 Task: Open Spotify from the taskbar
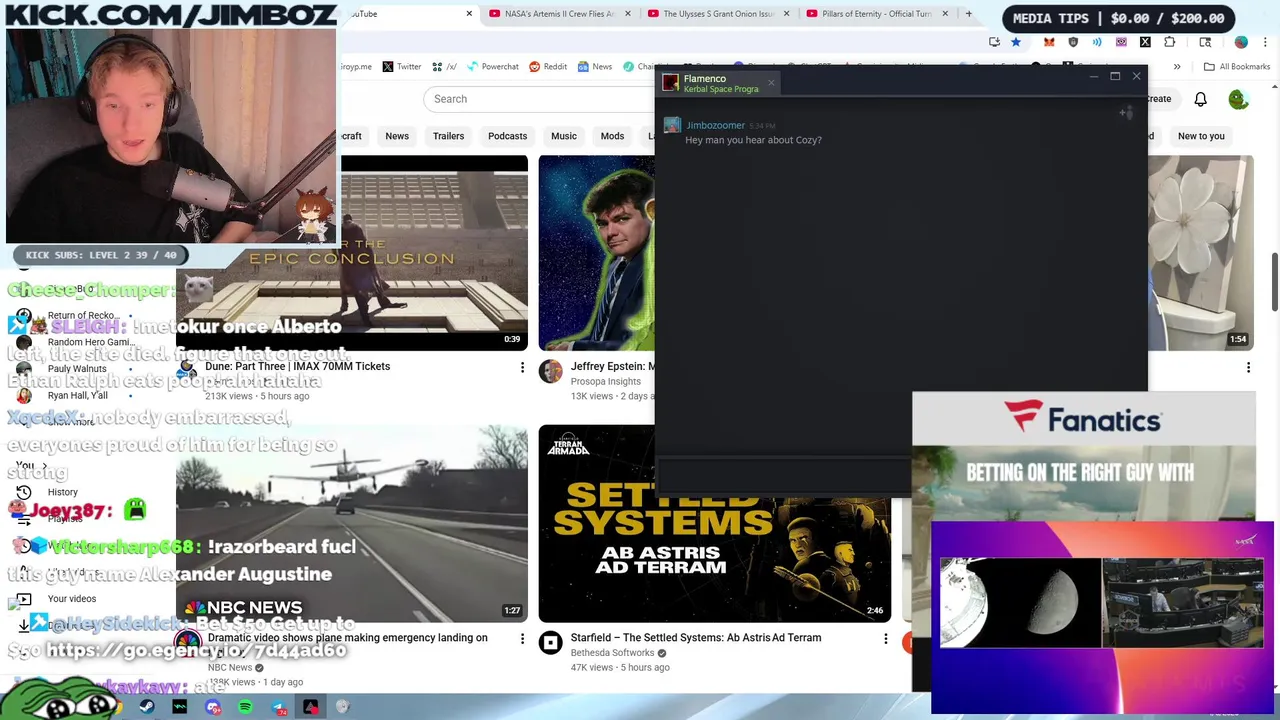(246, 707)
